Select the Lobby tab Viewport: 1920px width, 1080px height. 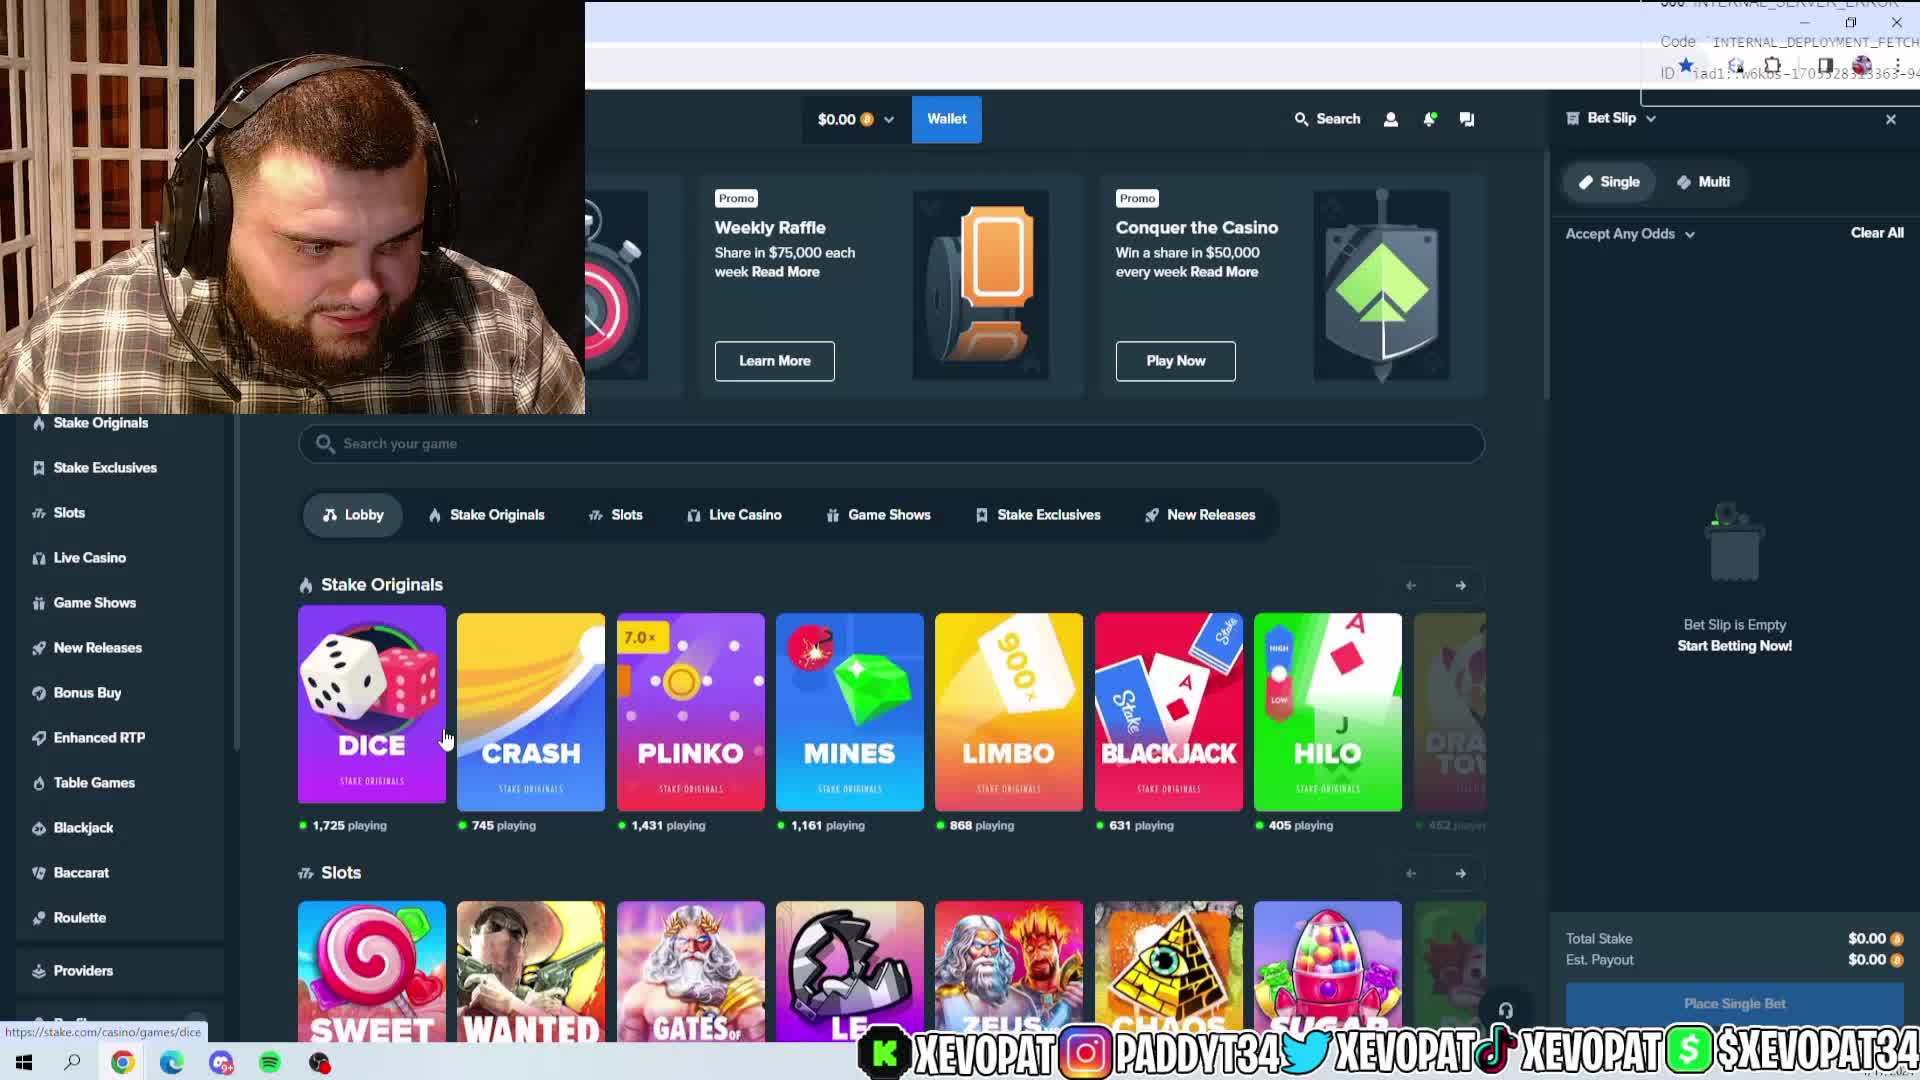point(353,515)
